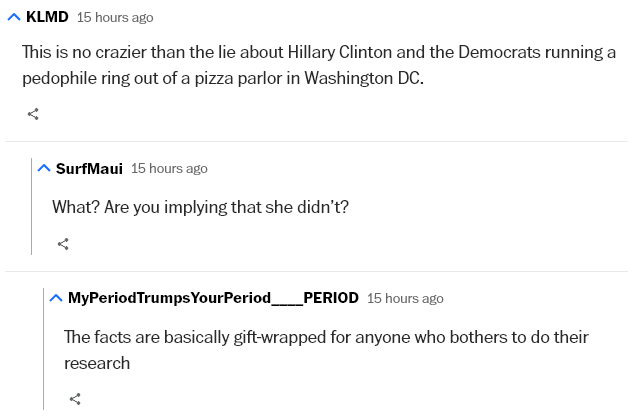636x418 pixels.
Task: Click the "What? Are you implying" reply text
Action: [x=200, y=207]
